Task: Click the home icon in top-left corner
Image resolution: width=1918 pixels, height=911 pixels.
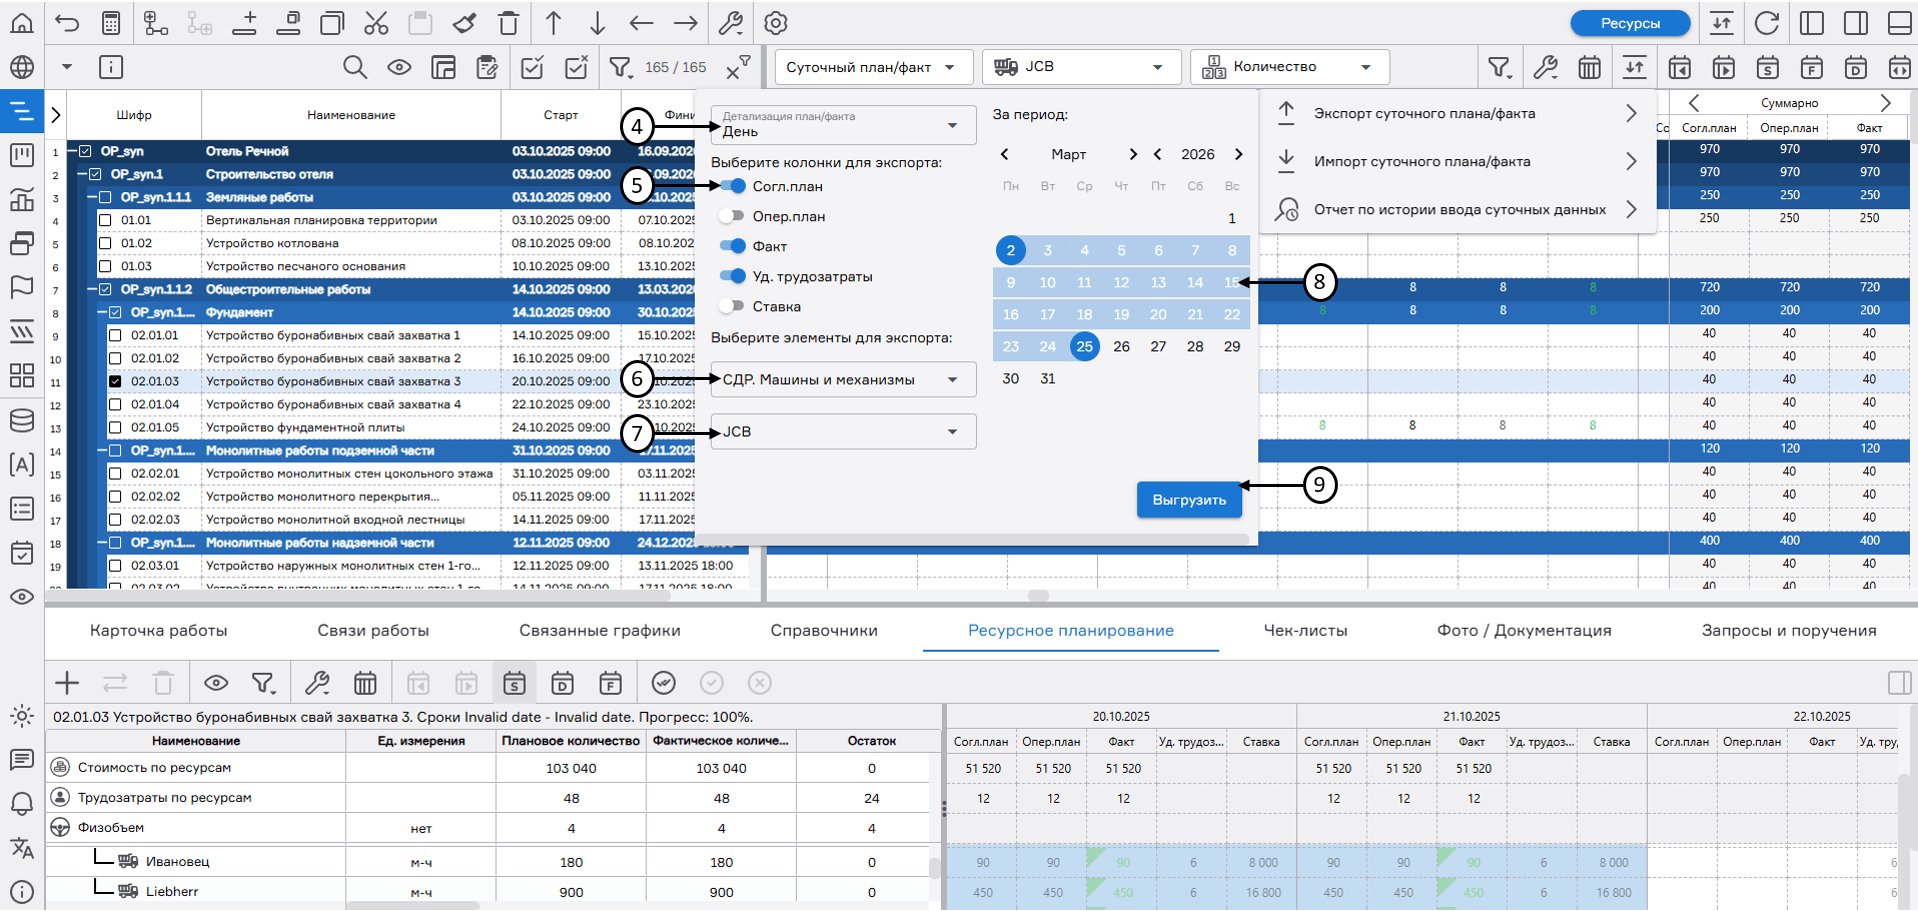Action: coord(22,23)
